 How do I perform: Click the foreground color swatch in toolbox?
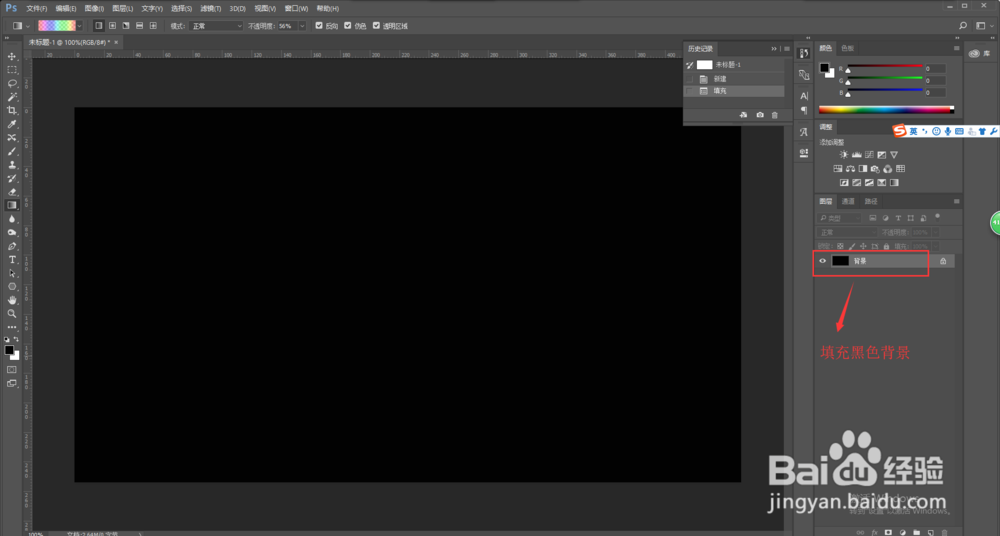coord(9,350)
